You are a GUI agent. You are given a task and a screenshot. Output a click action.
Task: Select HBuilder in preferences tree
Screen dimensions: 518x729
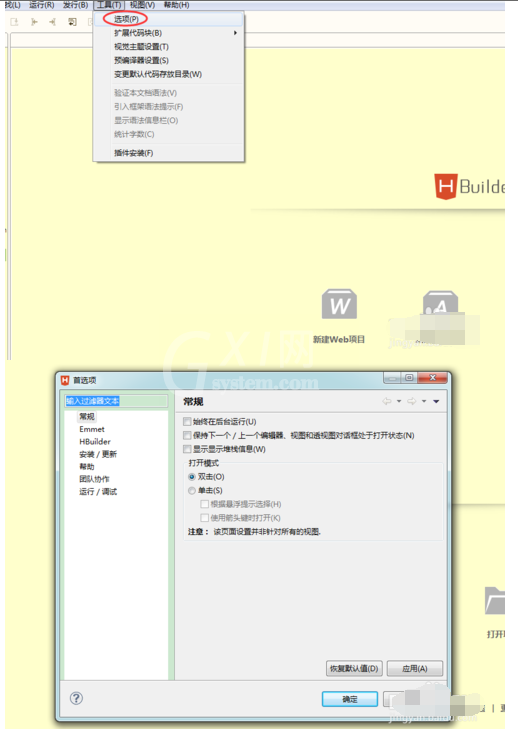[95, 442]
